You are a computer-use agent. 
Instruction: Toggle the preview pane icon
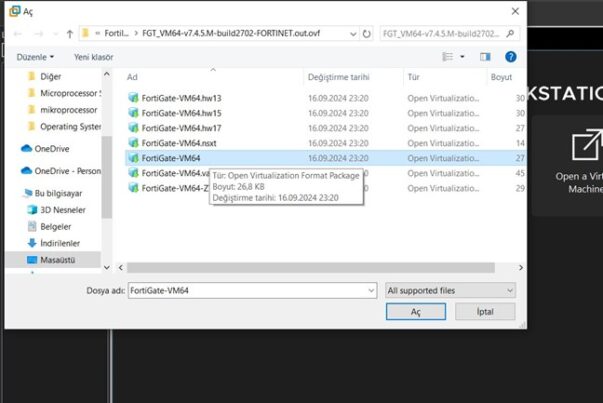487,57
